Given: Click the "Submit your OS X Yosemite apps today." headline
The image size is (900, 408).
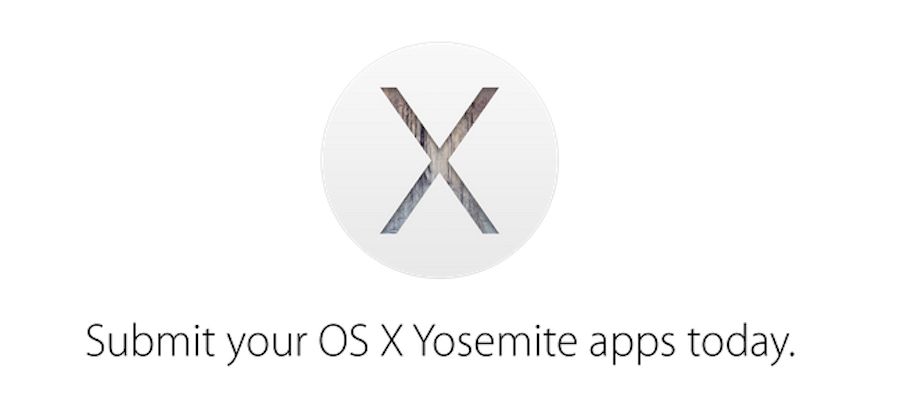Looking at the screenshot, I should 440,343.
